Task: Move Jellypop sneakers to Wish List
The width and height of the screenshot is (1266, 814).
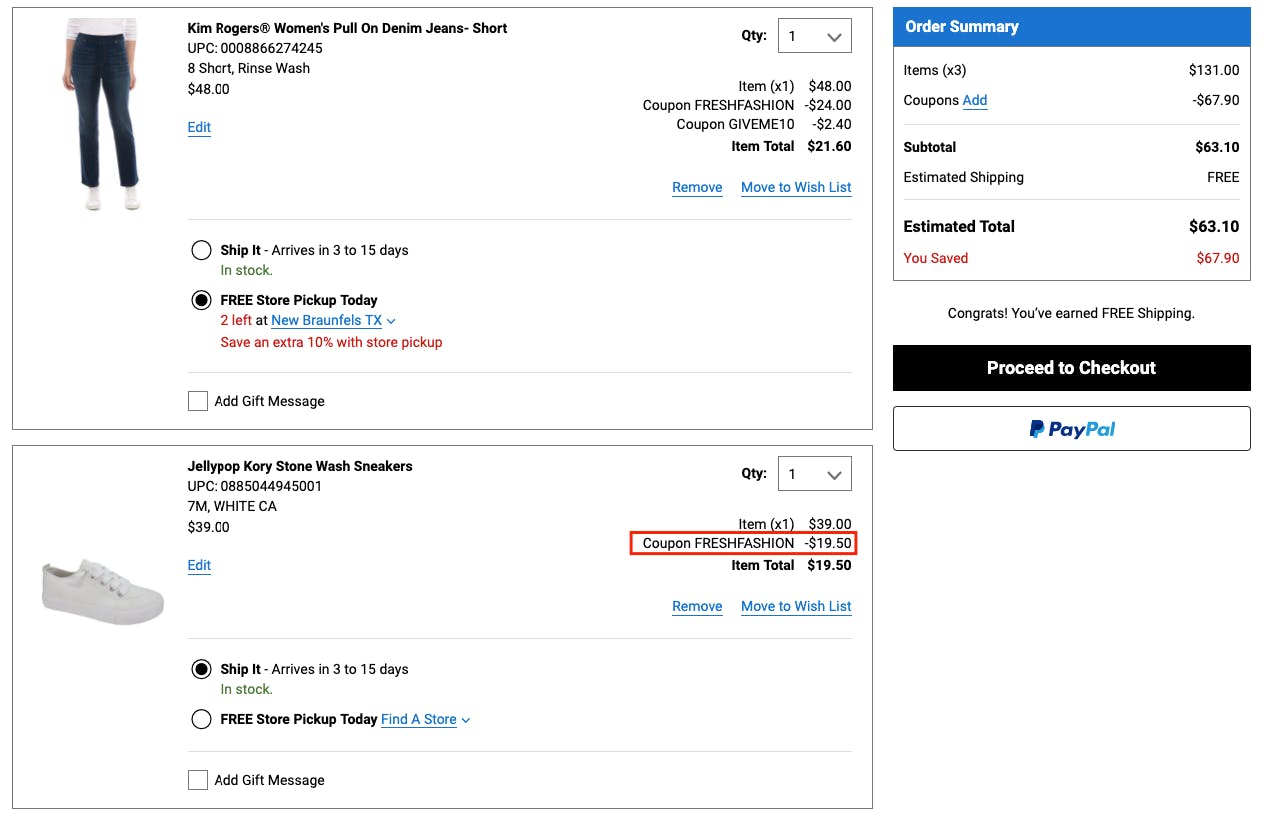Action: (796, 606)
